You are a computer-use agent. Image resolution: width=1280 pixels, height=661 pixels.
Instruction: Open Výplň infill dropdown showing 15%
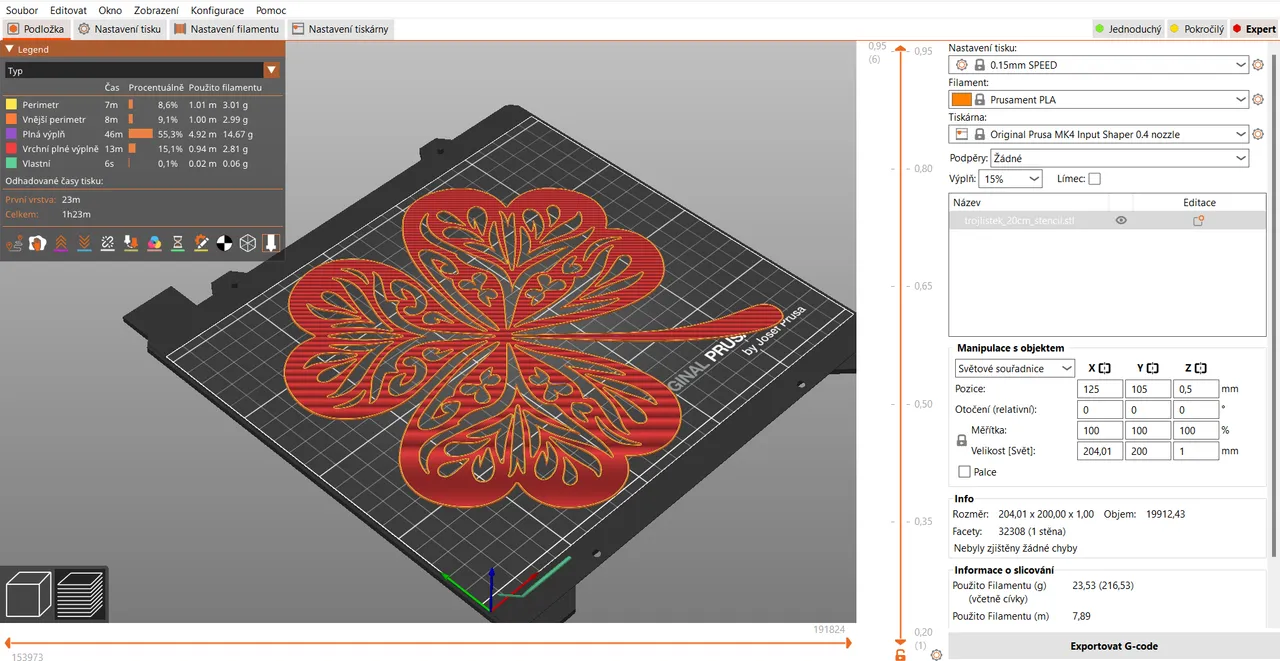click(1010, 179)
